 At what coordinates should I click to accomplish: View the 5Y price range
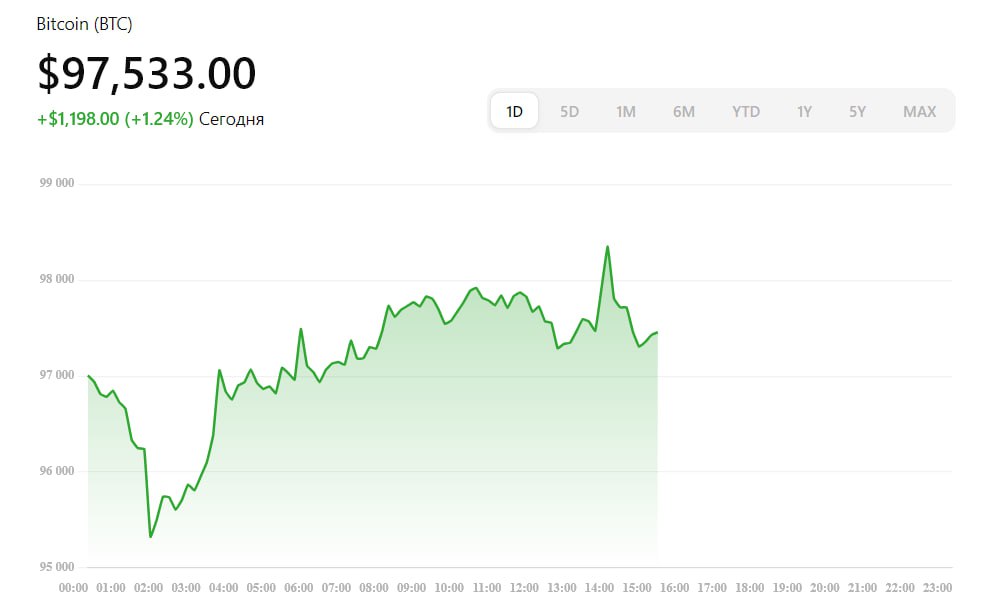[x=857, y=111]
